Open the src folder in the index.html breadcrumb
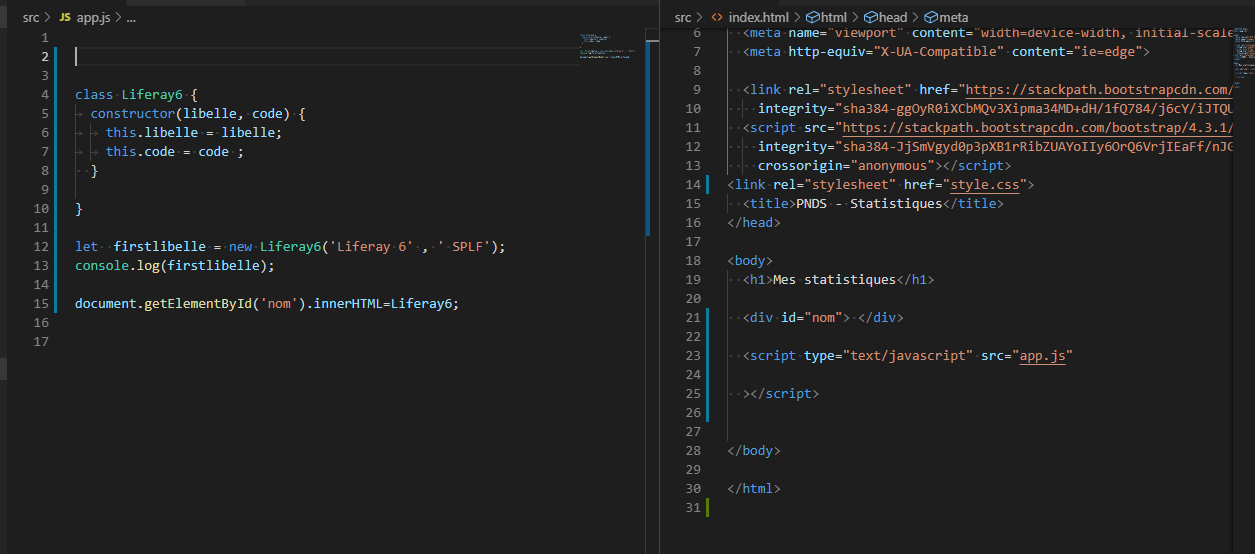The image size is (1255, 554). (683, 17)
